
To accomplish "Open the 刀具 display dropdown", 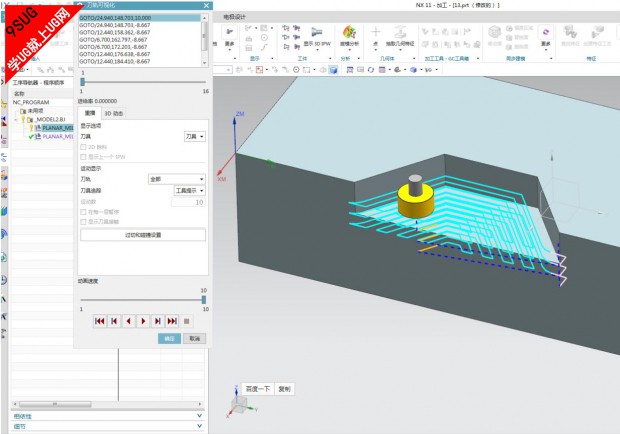I will coord(195,136).
